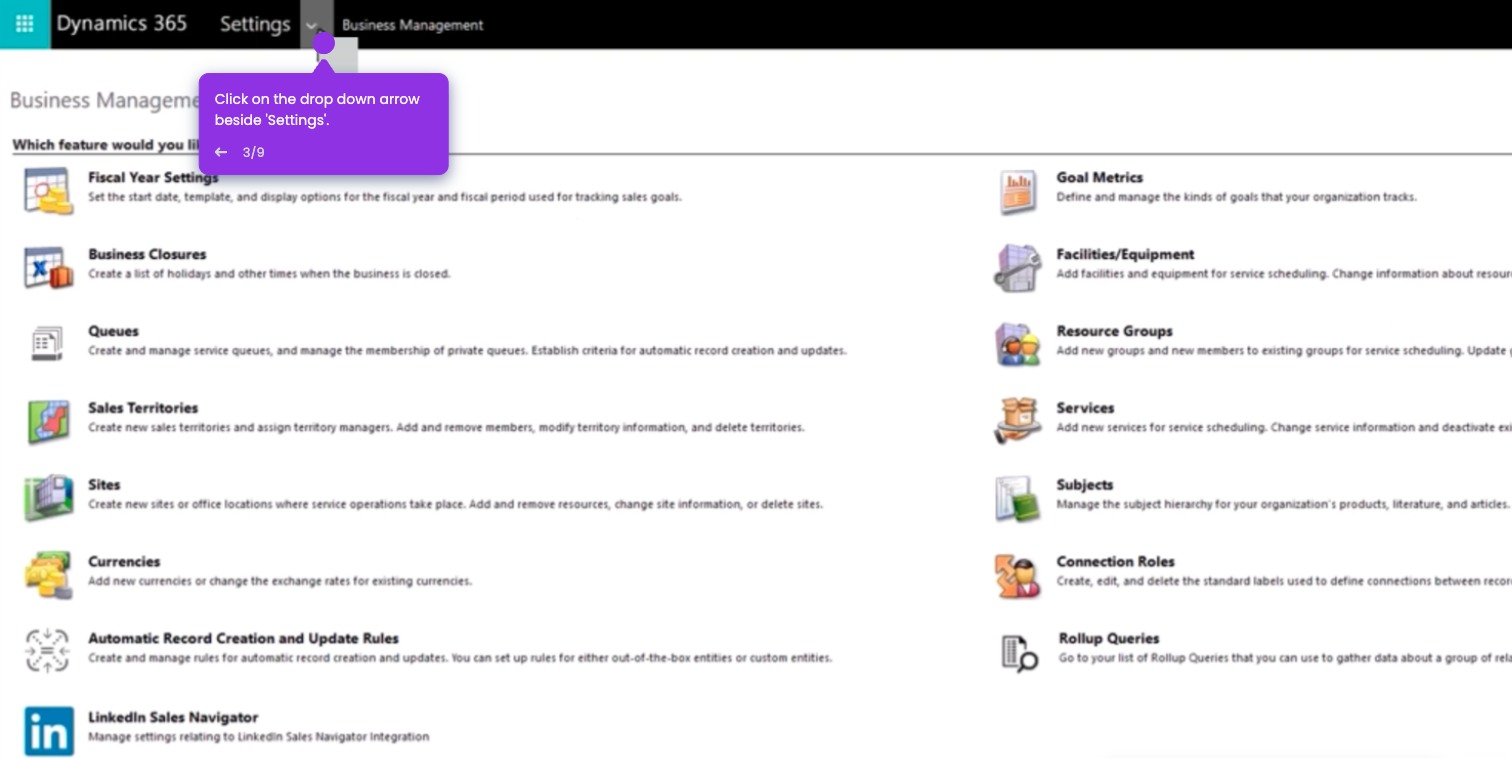The width and height of the screenshot is (1512, 758).
Task: Click 'Create a list of holidays' description text
Action: tap(269, 274)
